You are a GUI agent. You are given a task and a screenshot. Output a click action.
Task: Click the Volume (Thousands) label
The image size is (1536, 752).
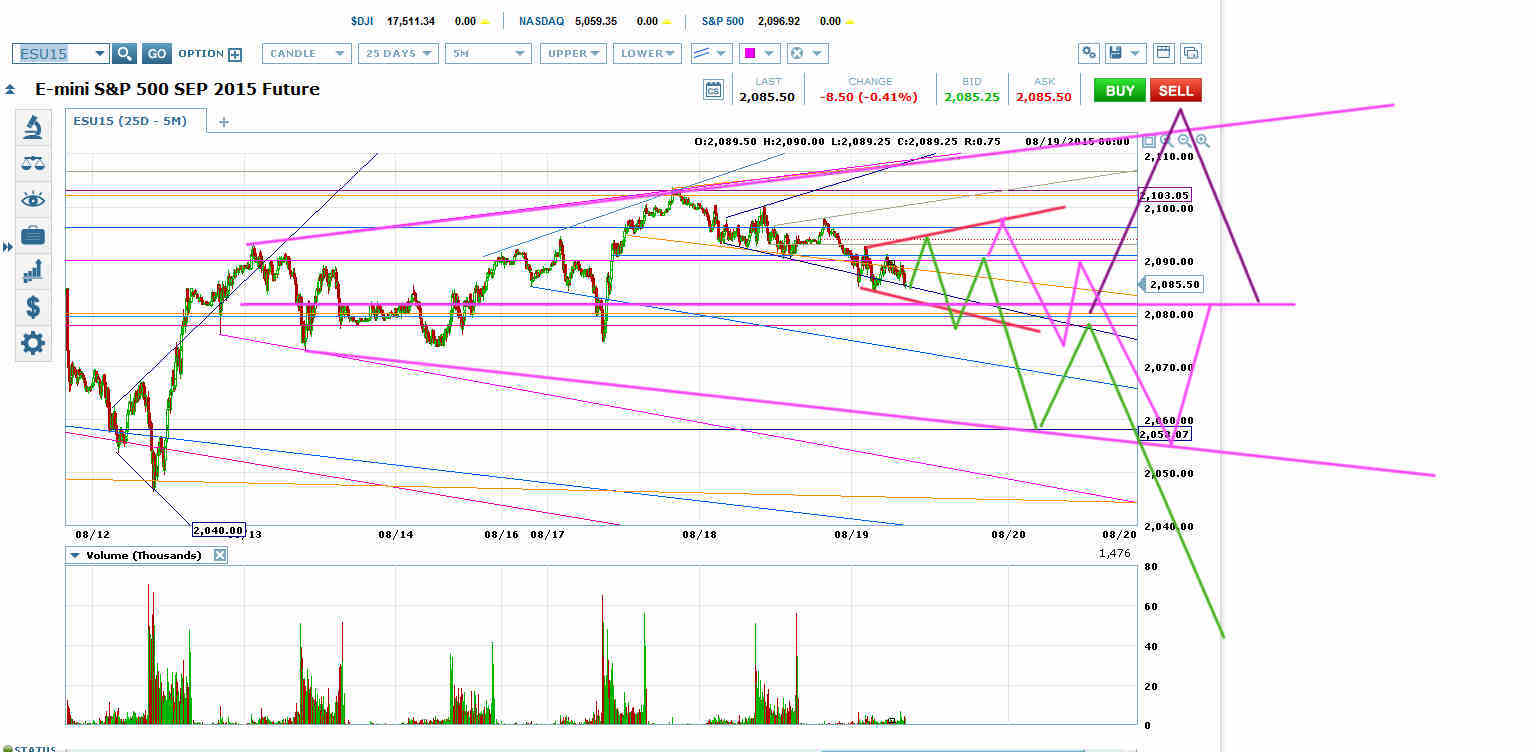(x=143, y=555)
